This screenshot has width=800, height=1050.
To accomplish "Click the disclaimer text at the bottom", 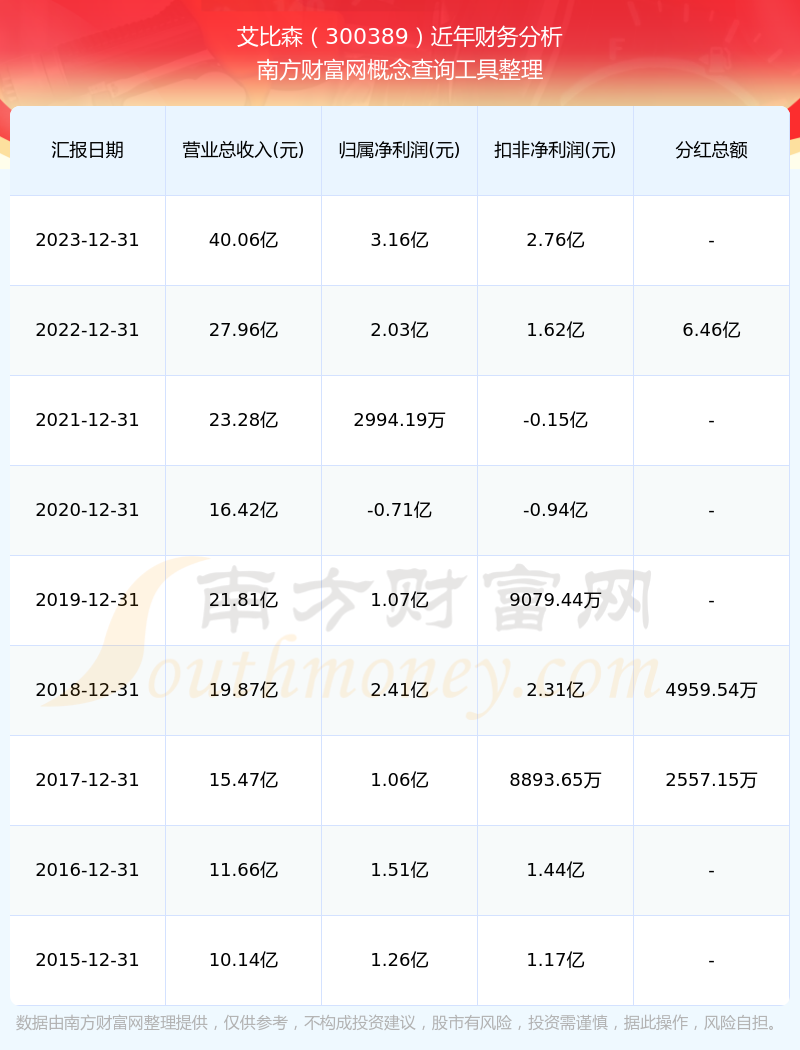I will [399, 1023].
